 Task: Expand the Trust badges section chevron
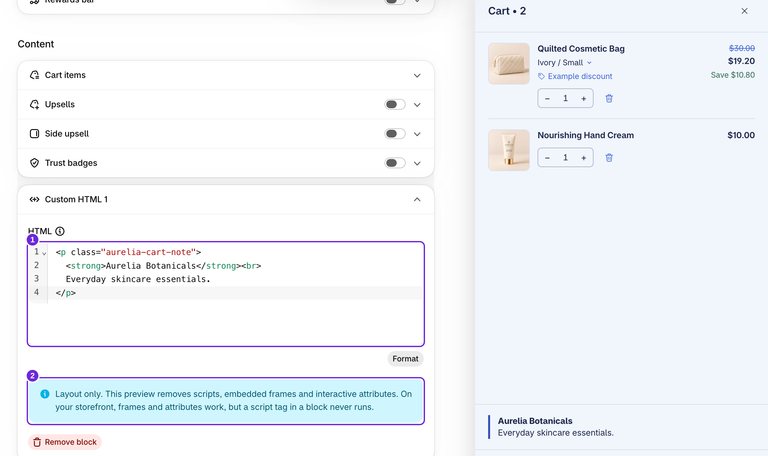417,164
